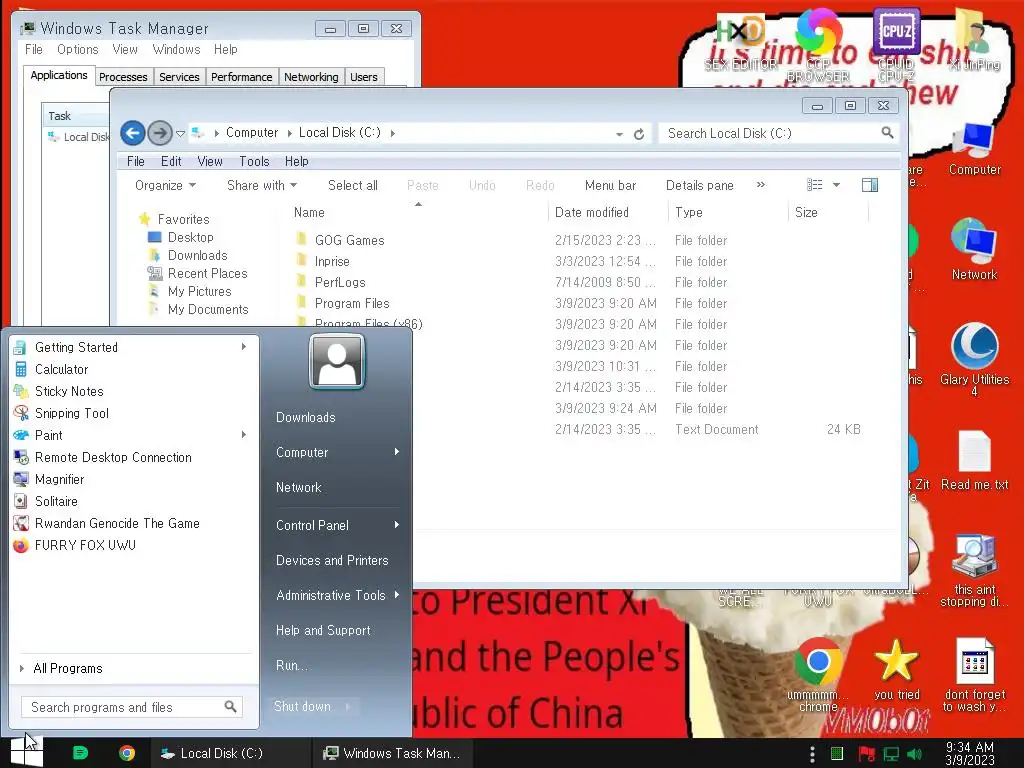Open the 'this aint stopping' desktop icon
1024x768 pixels.
[974, 570]
